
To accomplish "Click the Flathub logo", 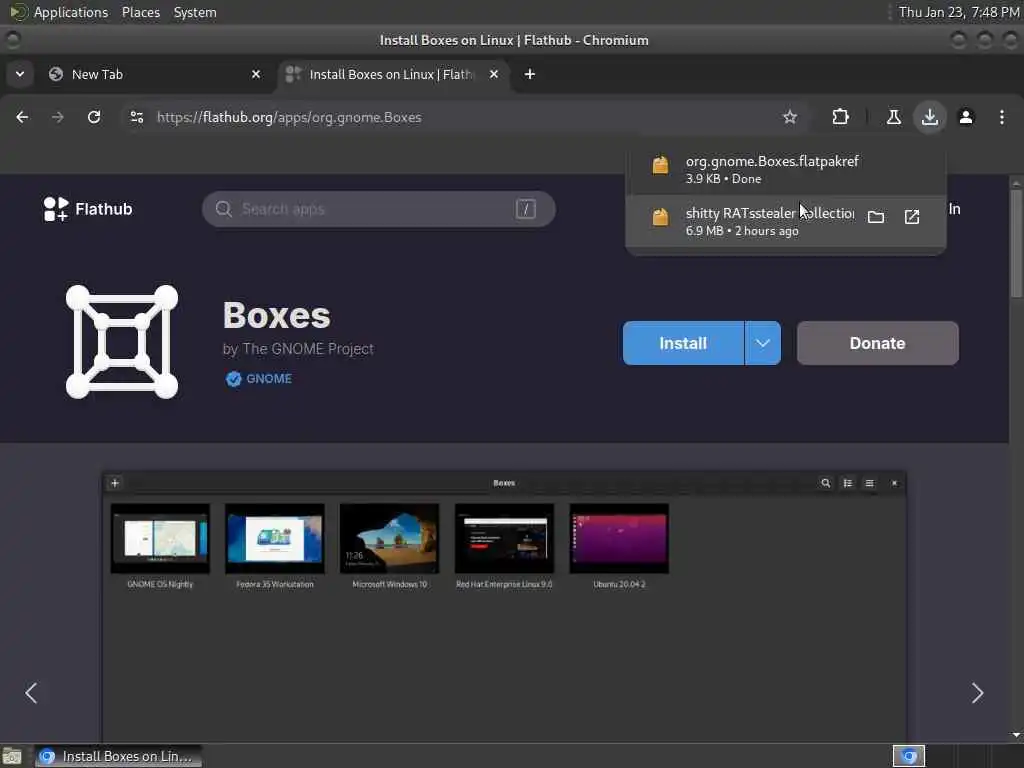I will pos(56,209).
